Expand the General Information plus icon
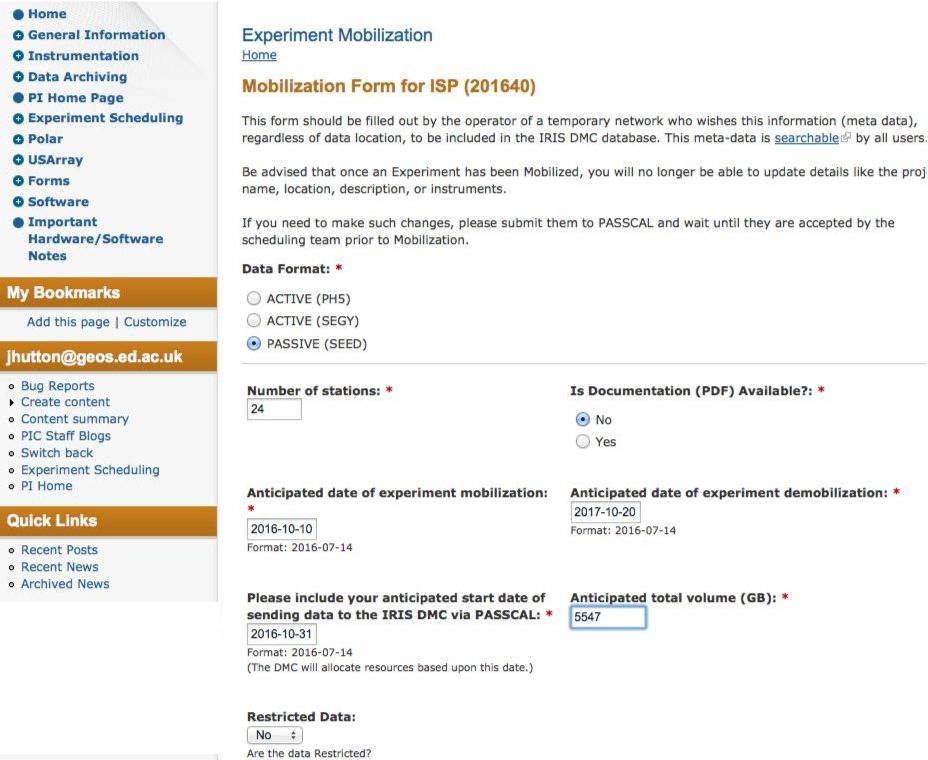The image size is (928, 760). coord(18,35)
